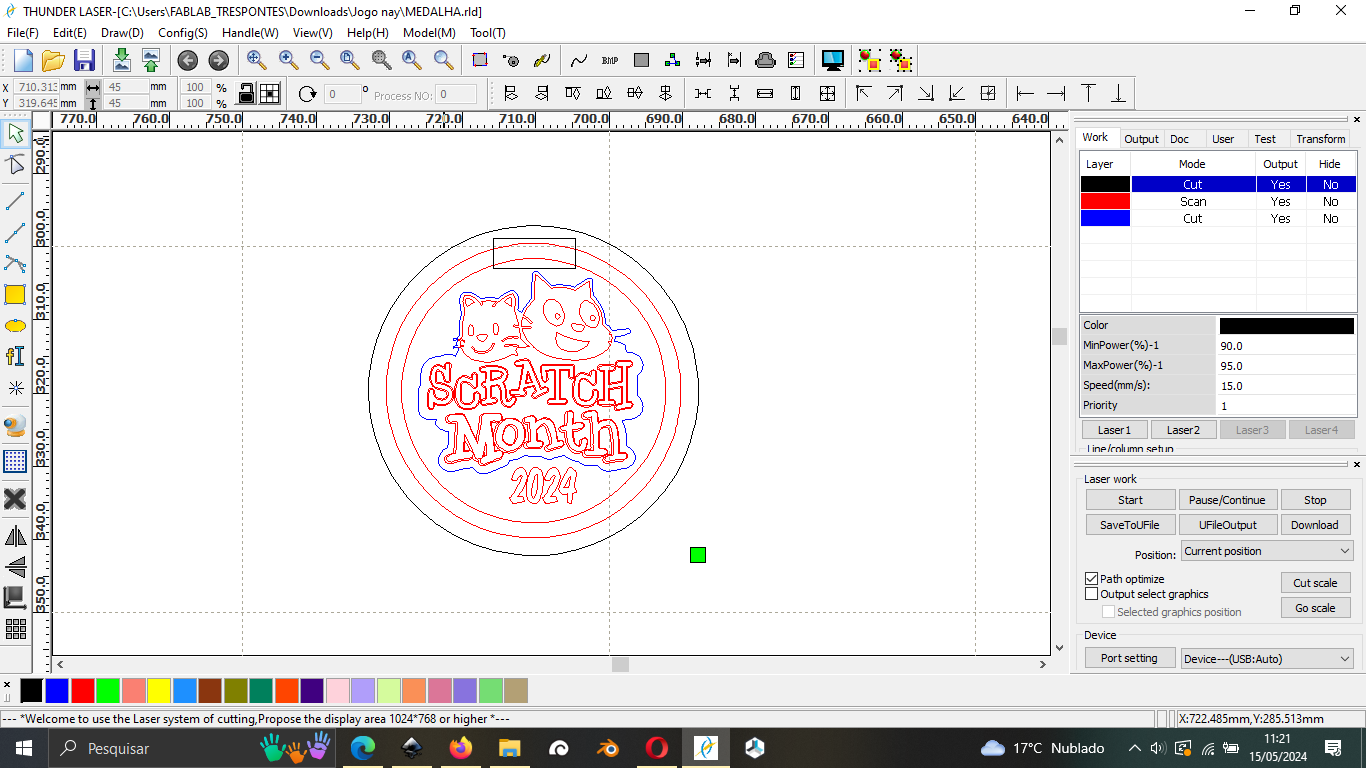The width and height of the screenshot is (1366, 768).
Task: Click the delete X tool in the sidebar
Action: click(15, 498)
